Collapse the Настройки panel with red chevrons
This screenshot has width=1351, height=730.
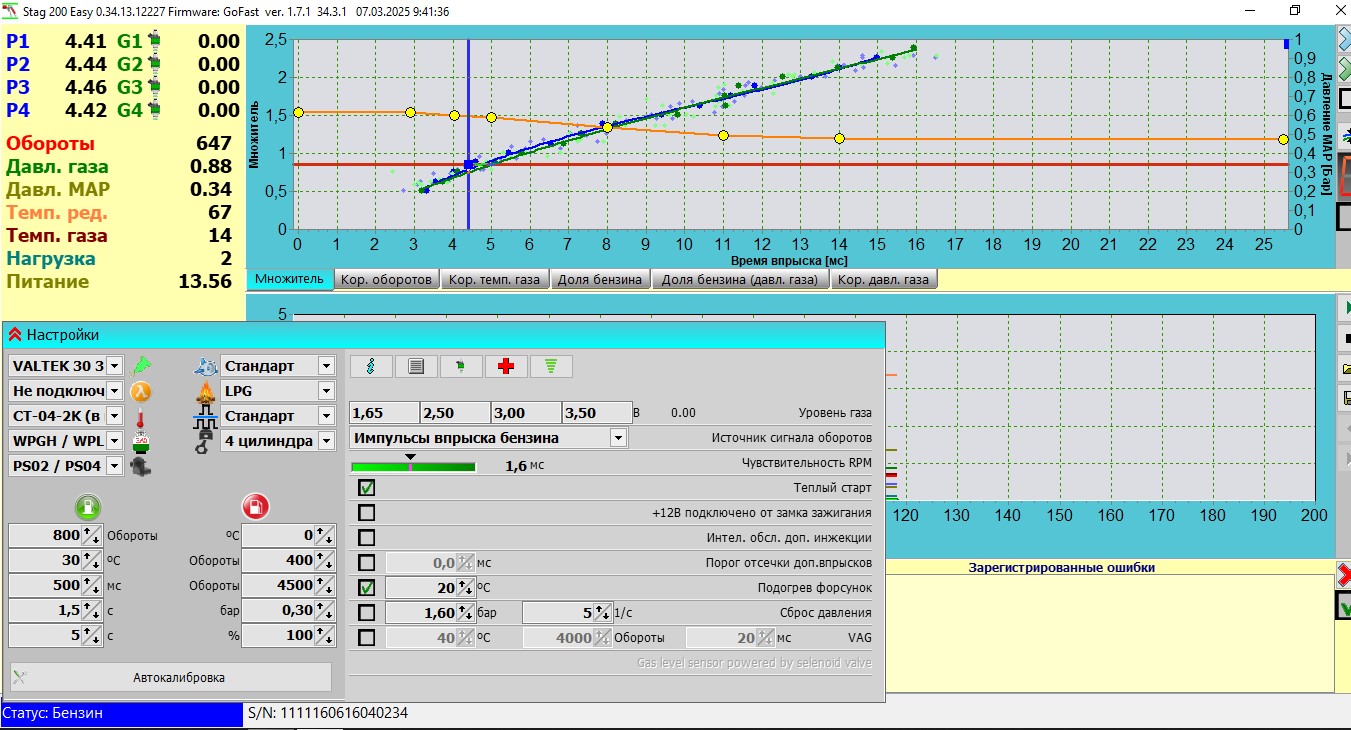pyautogui.click(x=15, y=335)
